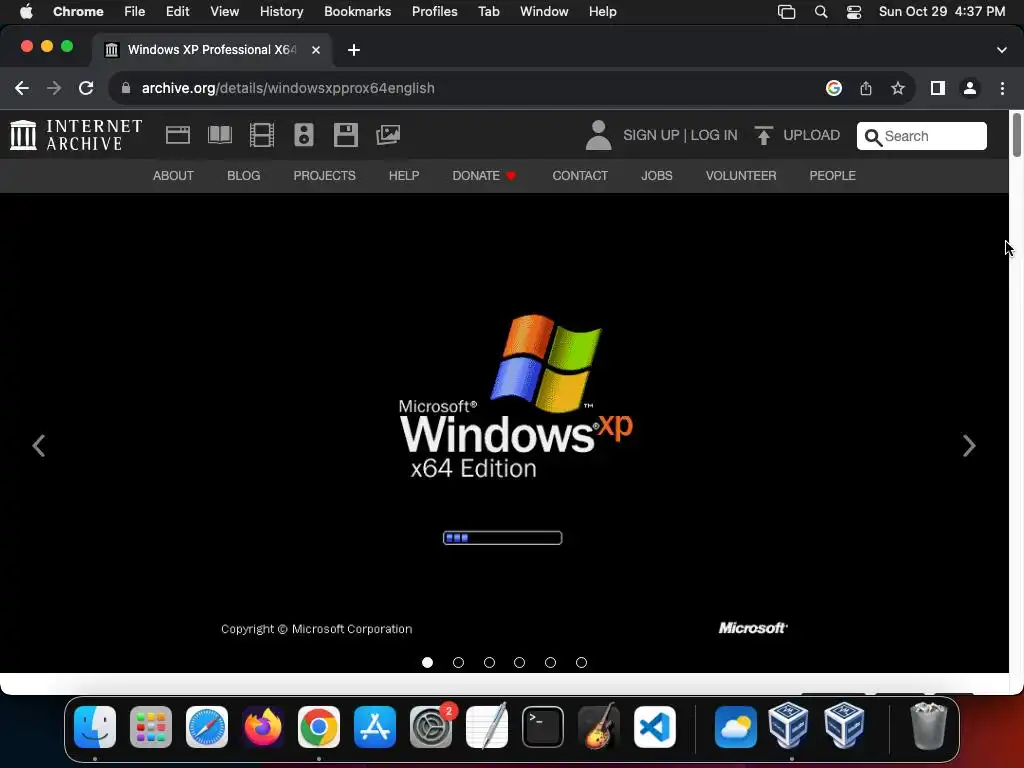Screen dimensions: 1024x768
Task: Expand tab search dropdown arrow
Action: (1002, 50)
